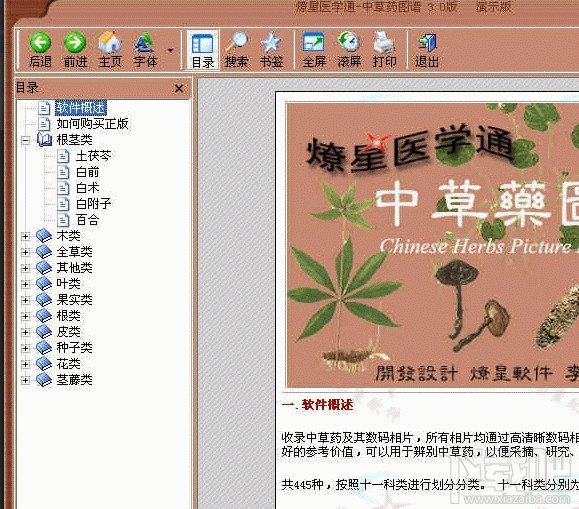This screenshot has width=579, height=509.
Task: Expand the 花类 category
Action: [25, 364]
